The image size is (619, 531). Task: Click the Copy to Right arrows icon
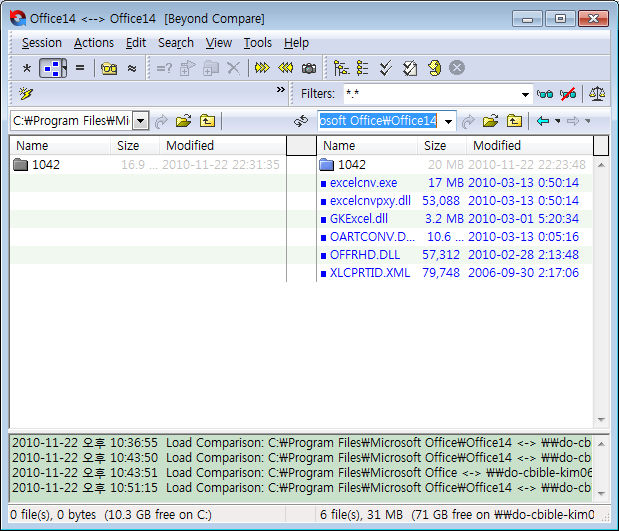[x=262, y=68]
